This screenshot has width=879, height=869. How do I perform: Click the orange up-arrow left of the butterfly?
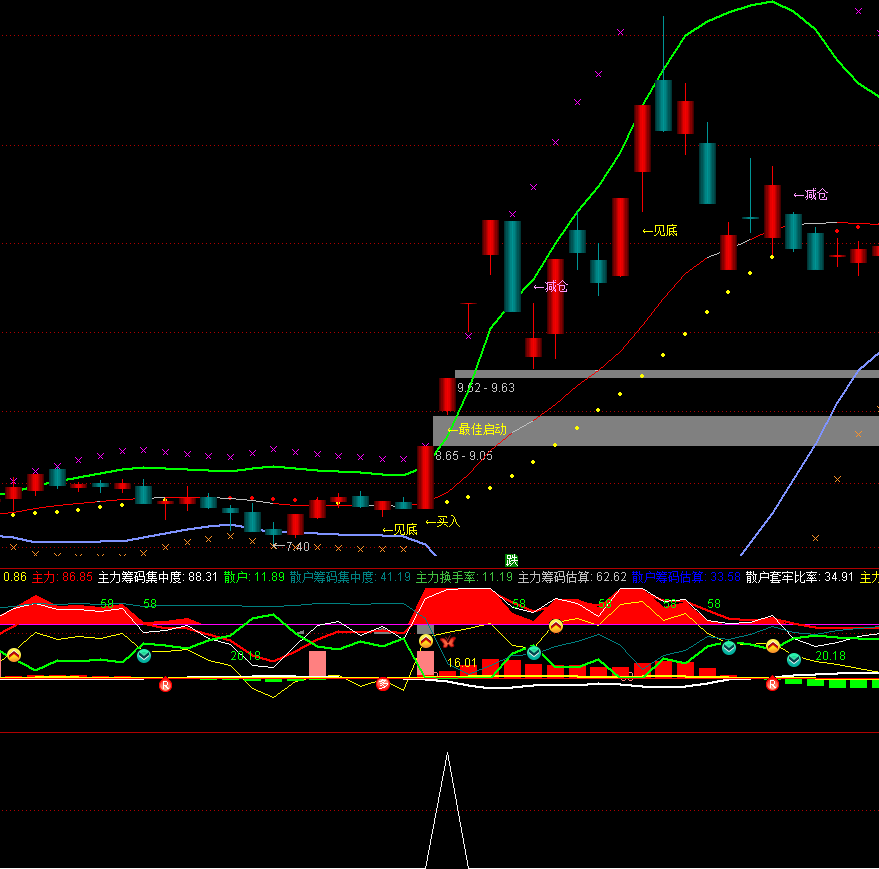click(426, 641)
